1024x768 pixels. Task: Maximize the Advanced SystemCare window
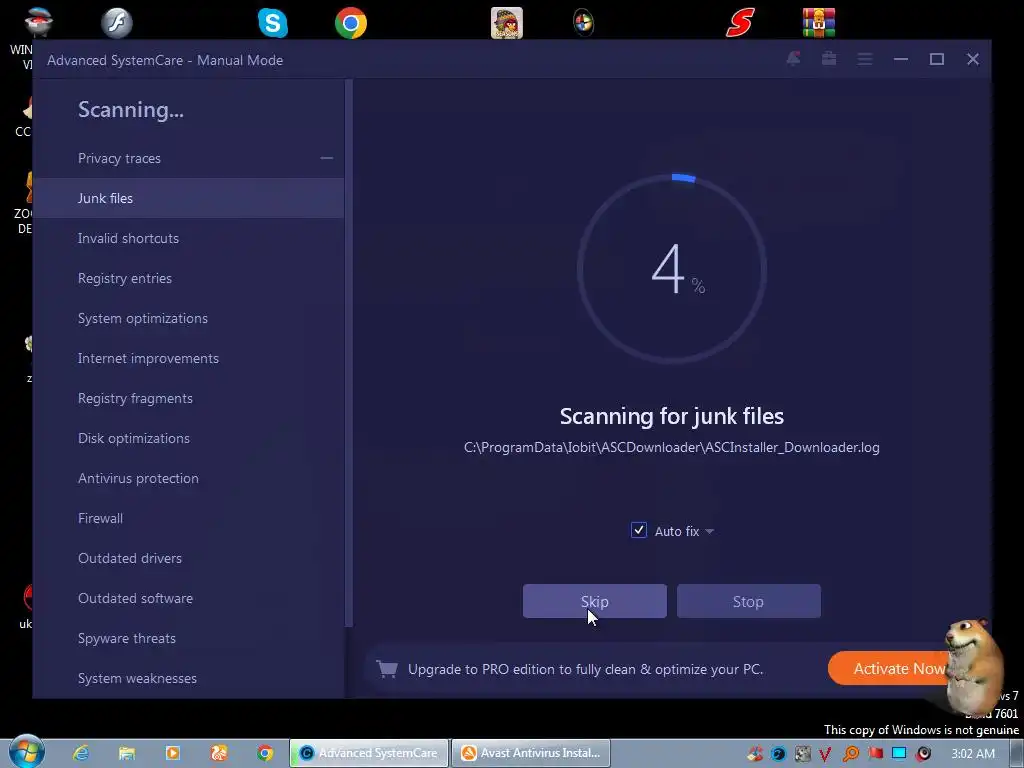(x=936, y=59)
